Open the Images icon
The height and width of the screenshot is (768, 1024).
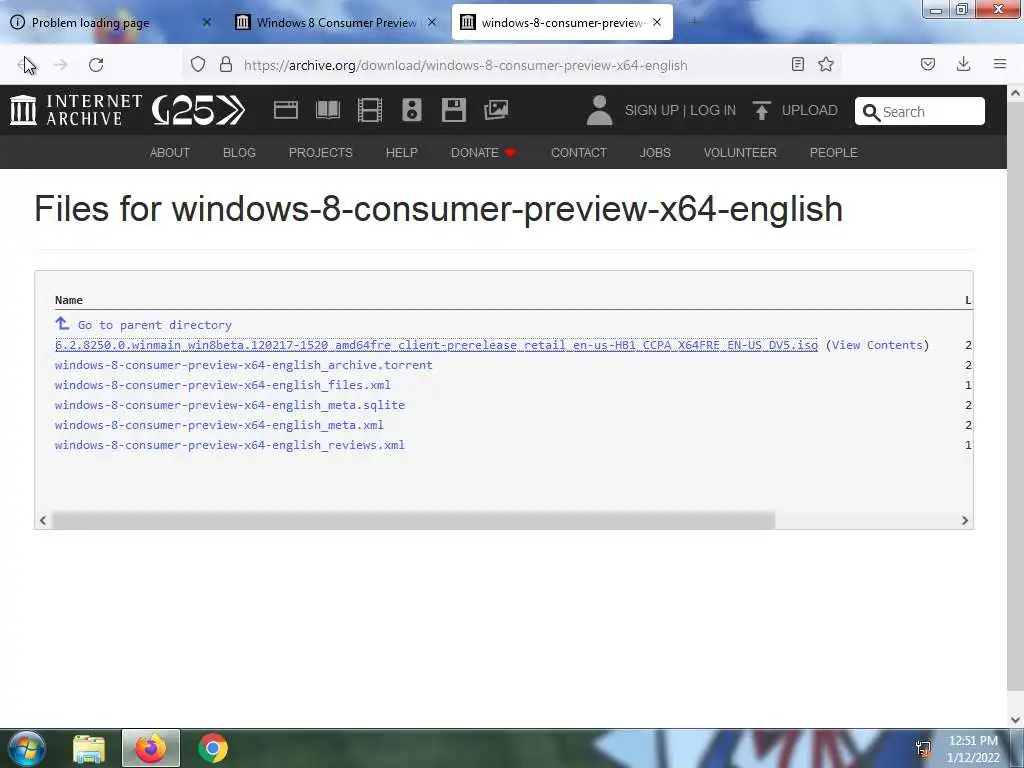(x=496, y=110)
